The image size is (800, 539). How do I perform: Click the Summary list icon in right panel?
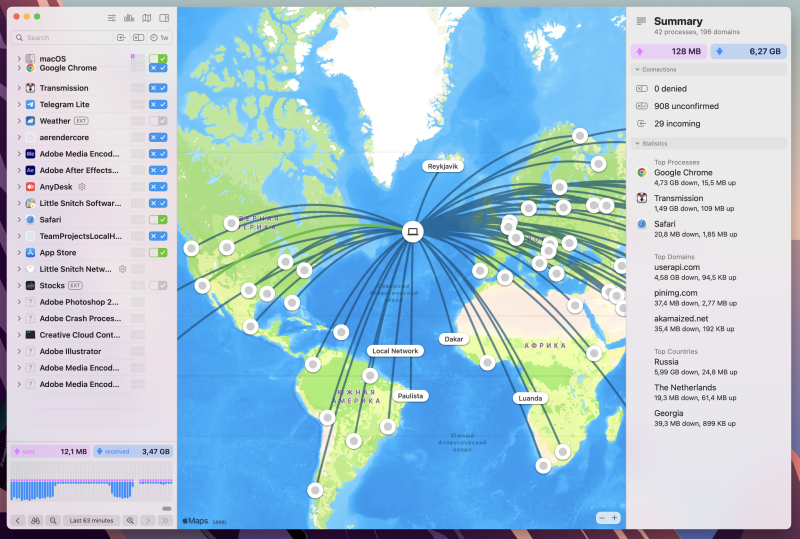point(641,21)
